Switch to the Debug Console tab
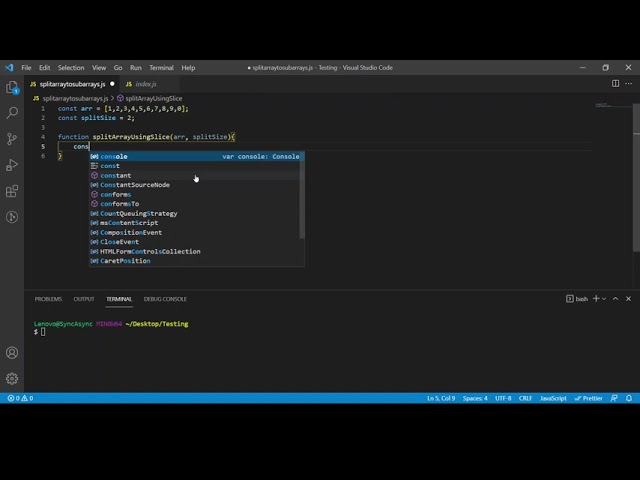This screenshot has width=640, height=480. (165, 299)
